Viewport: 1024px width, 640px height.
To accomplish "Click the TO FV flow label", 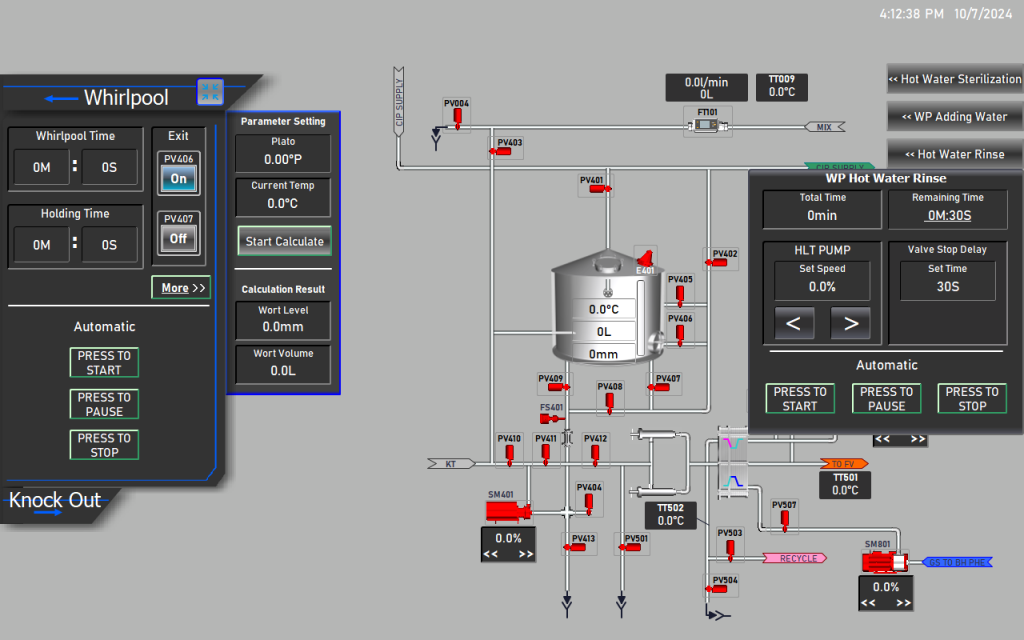I will pyautogui.click(x=844, y=464).
